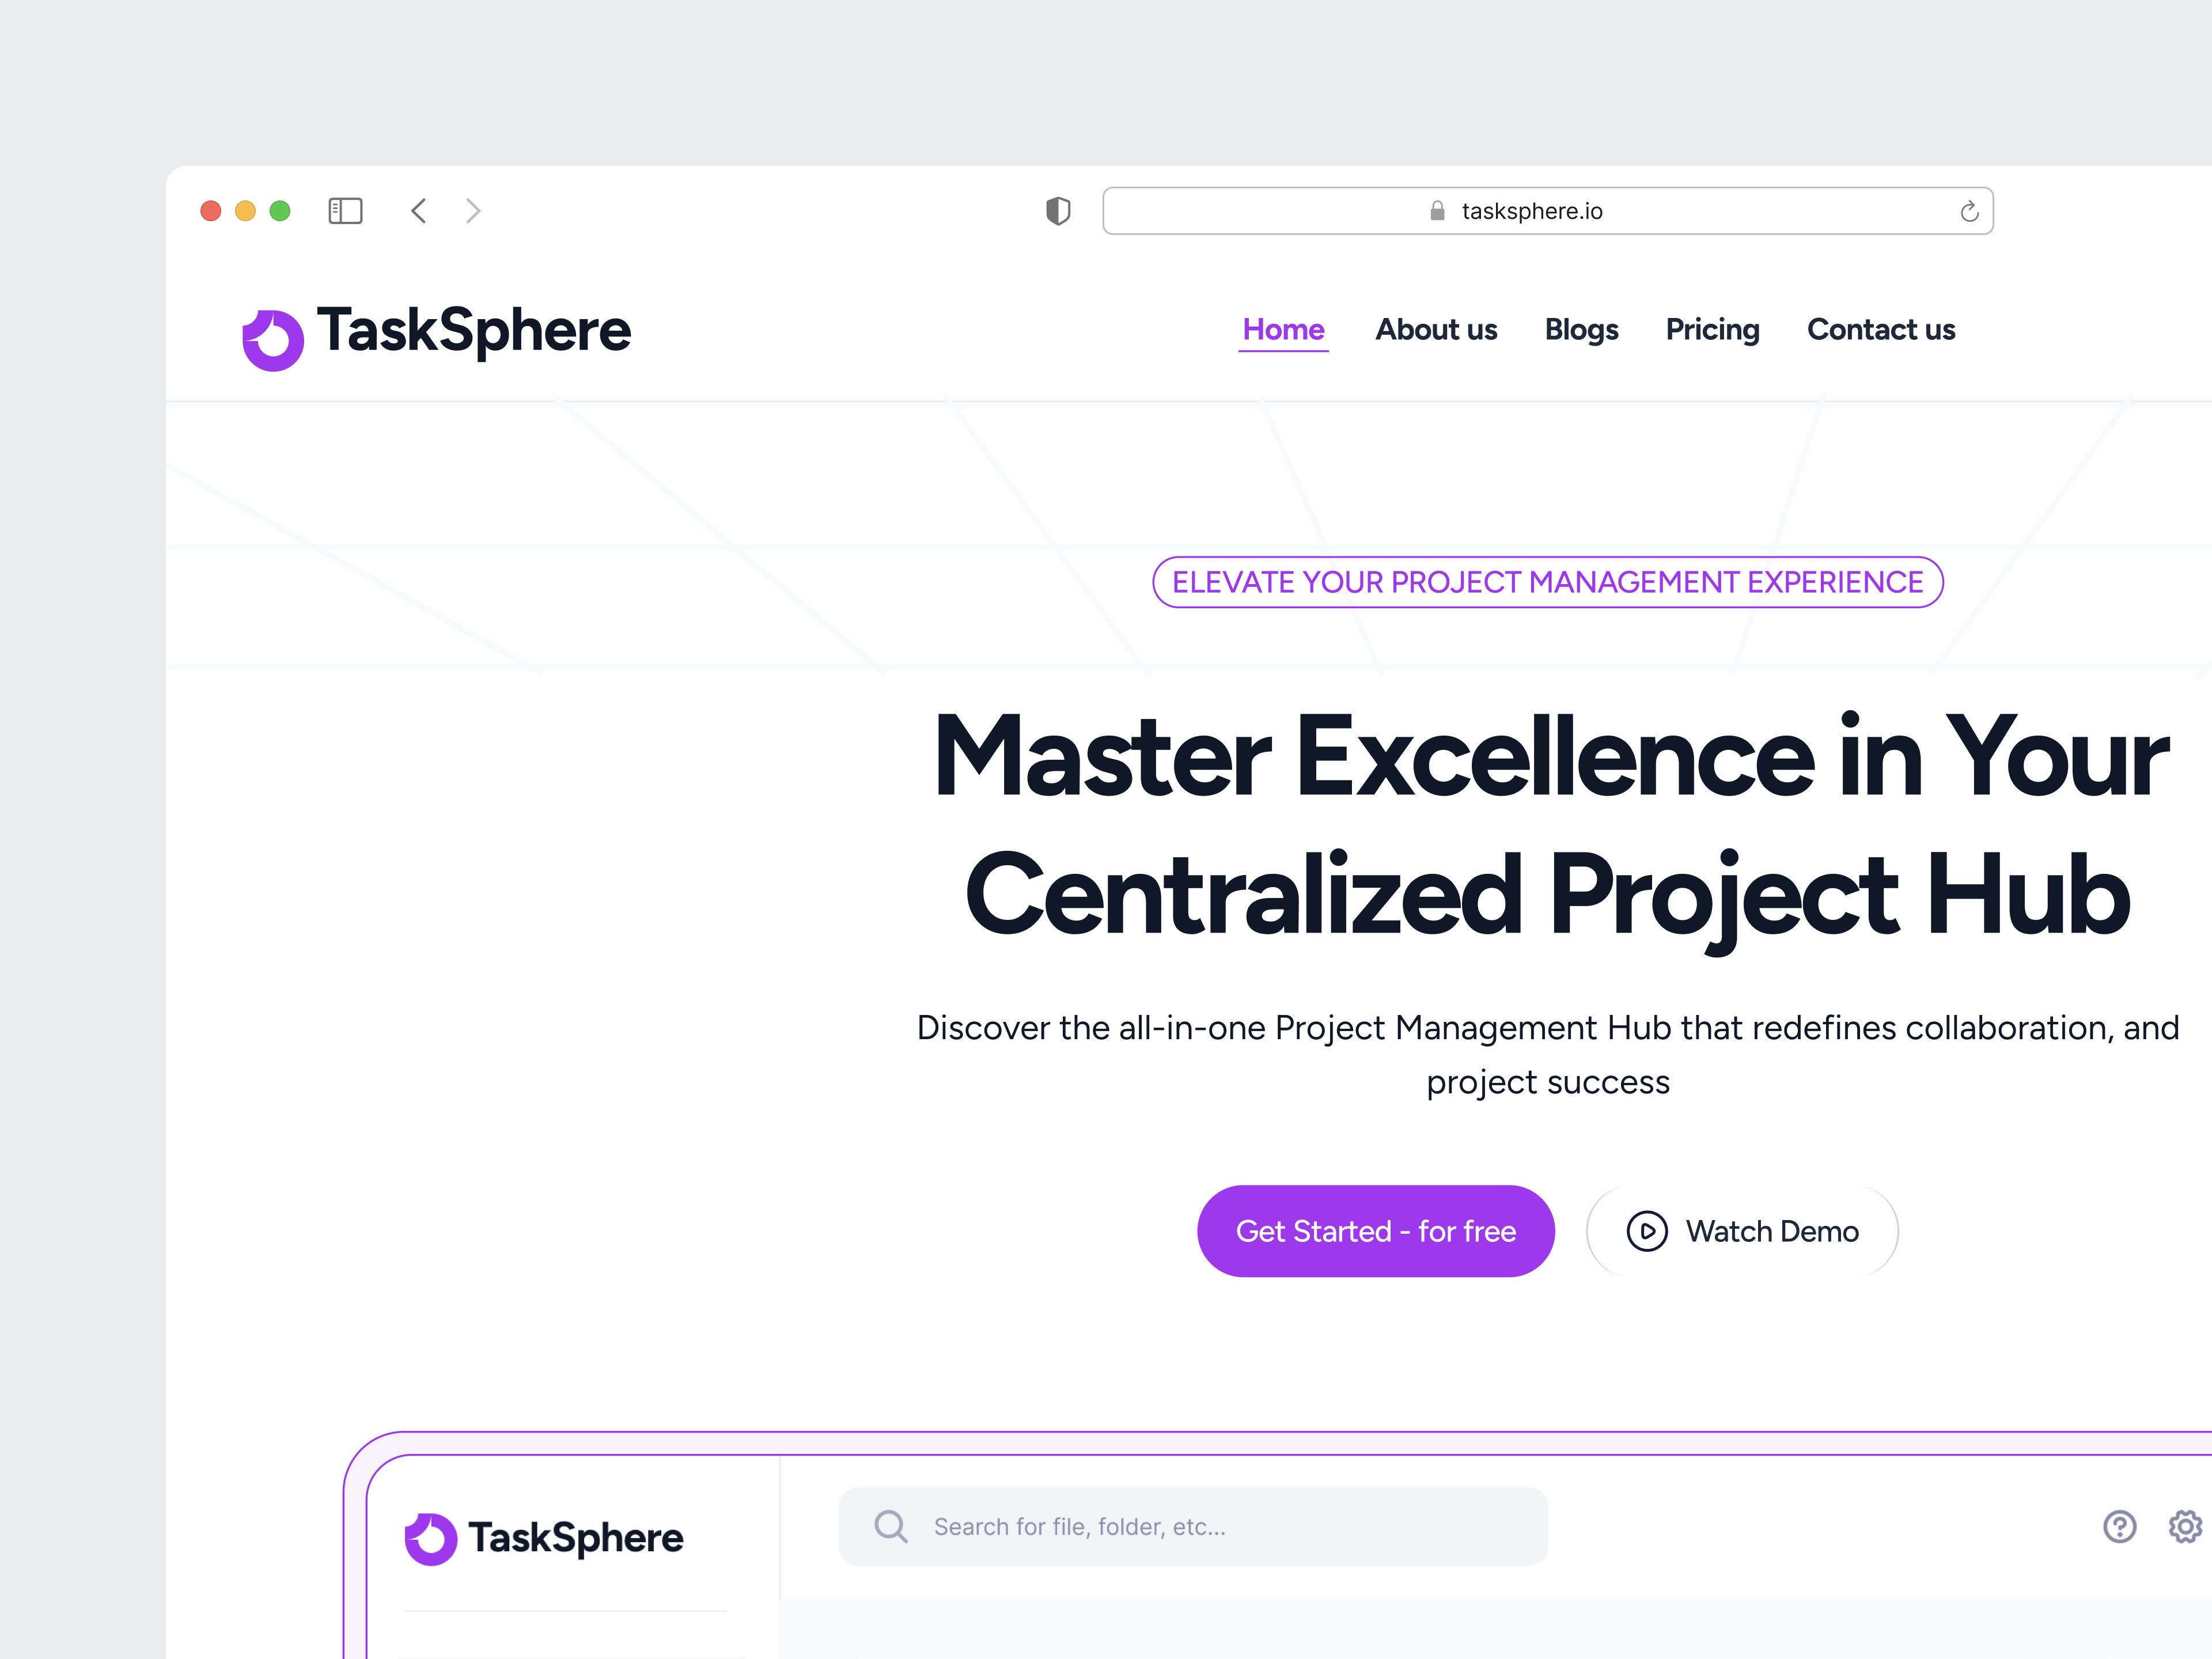Click the lock icon in address bar
This screenshot has width=2212, height=1659.
pos(1437,211)
